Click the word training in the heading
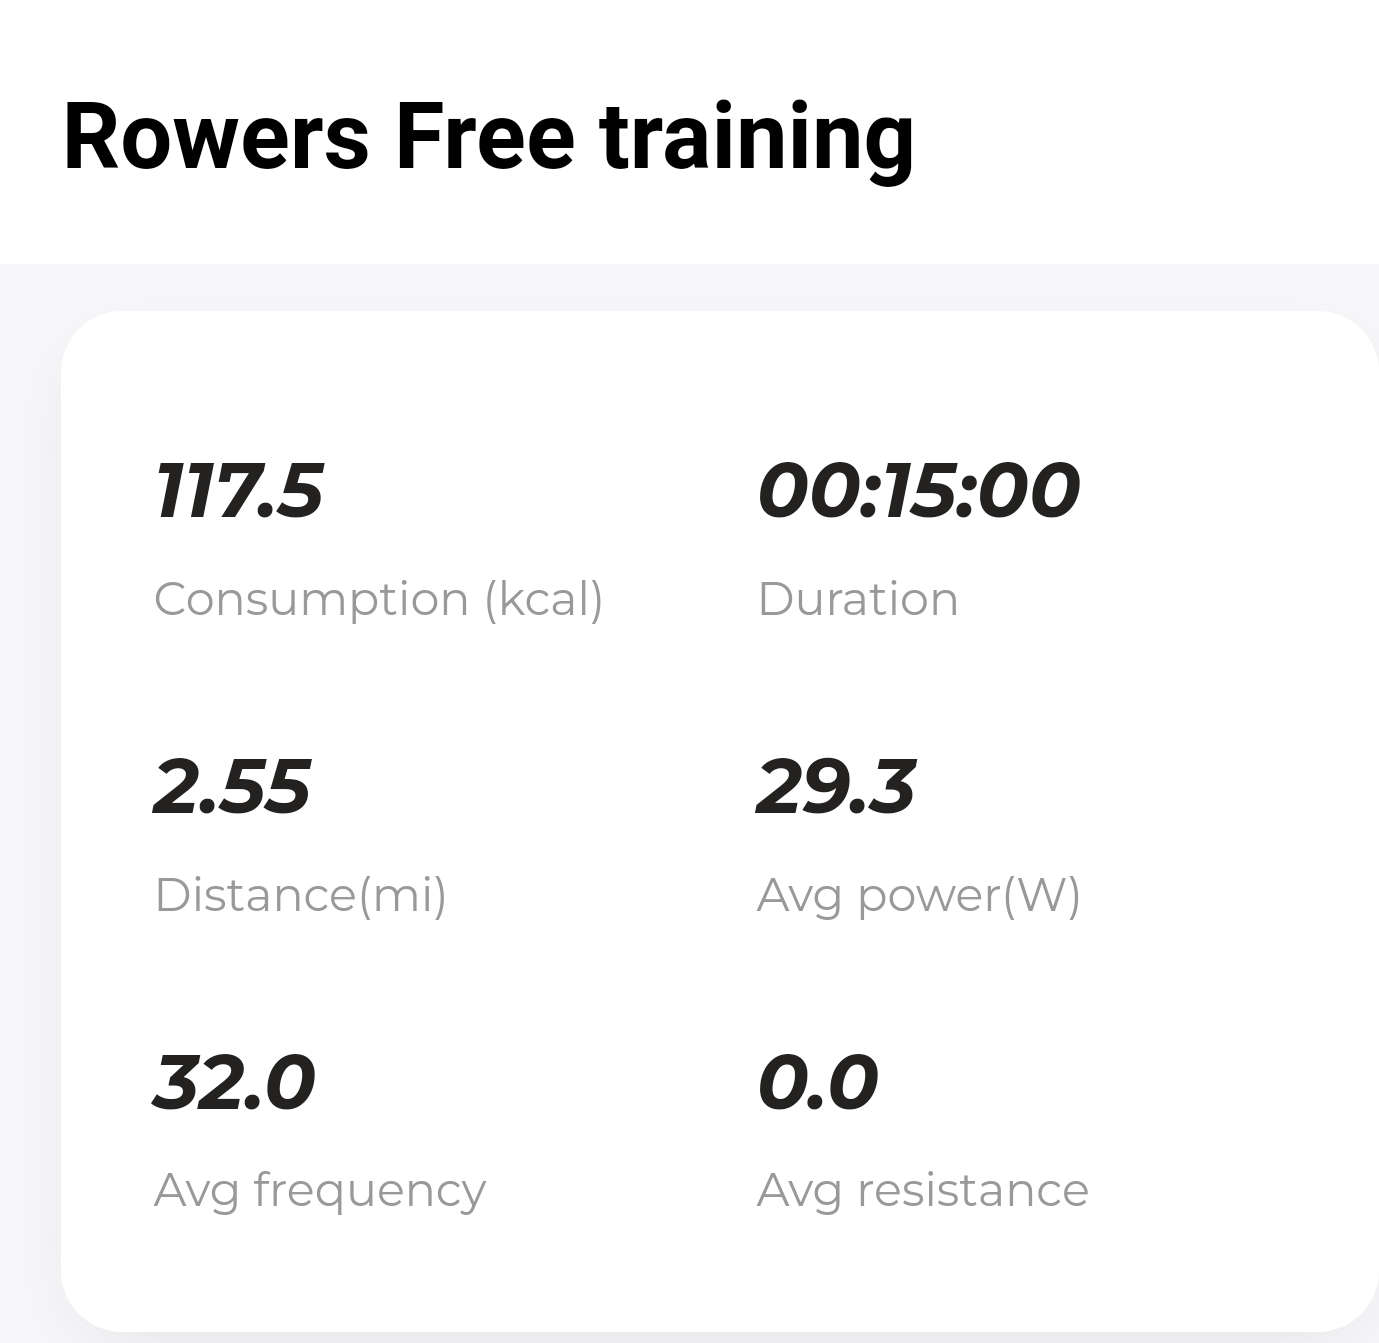Viewport: 1379px width, 1343px height. click(757, 139)
